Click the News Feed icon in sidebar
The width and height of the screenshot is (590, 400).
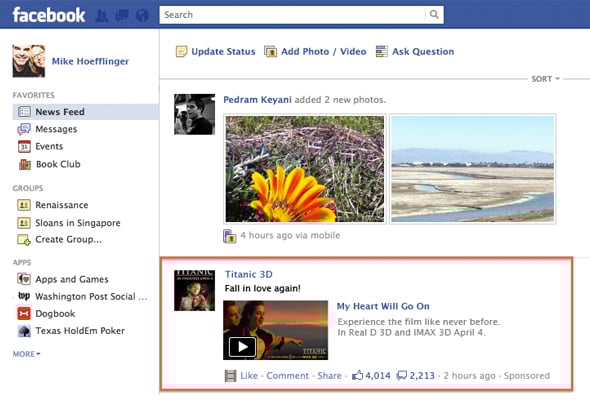click(x=24, y=112)
